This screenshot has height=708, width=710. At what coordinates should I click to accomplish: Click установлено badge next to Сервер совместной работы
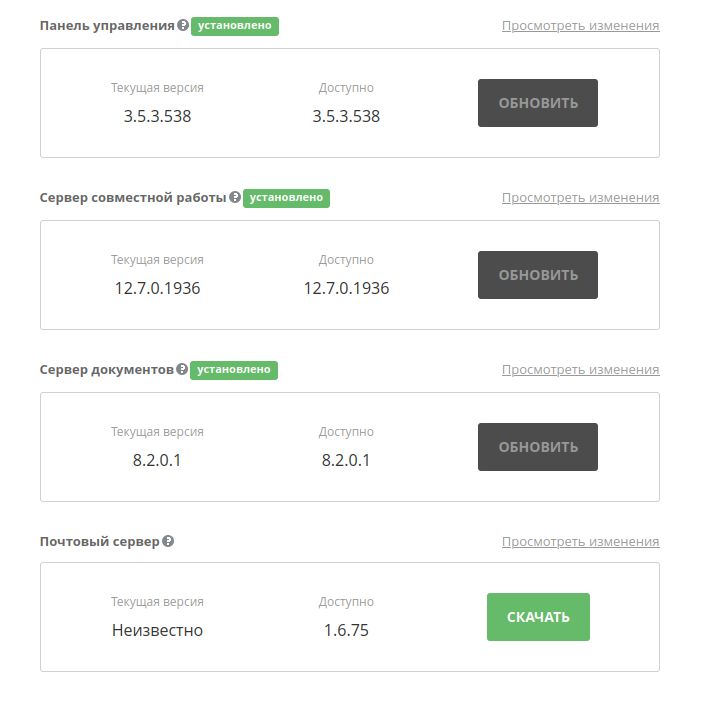coord(286,198)
